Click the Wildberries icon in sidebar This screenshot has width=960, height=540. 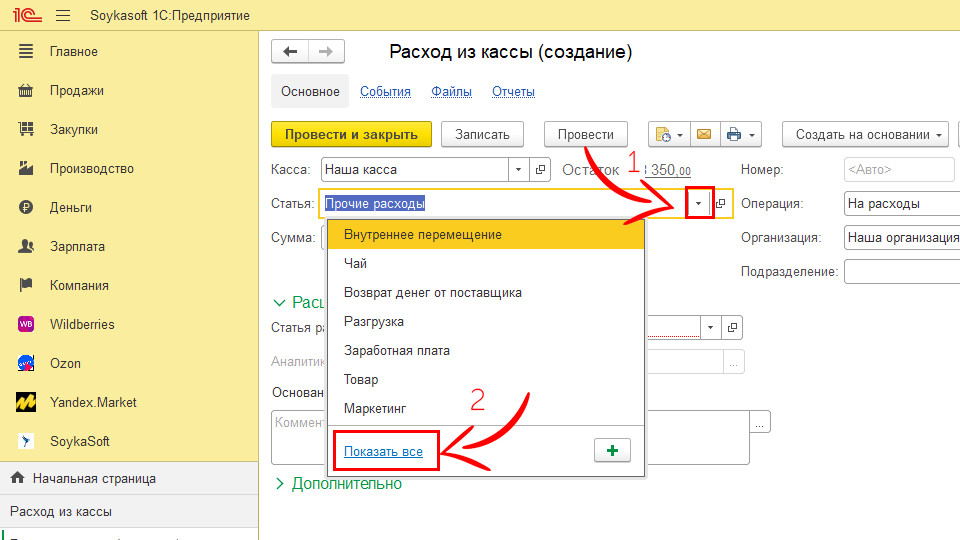coord(27,324)
